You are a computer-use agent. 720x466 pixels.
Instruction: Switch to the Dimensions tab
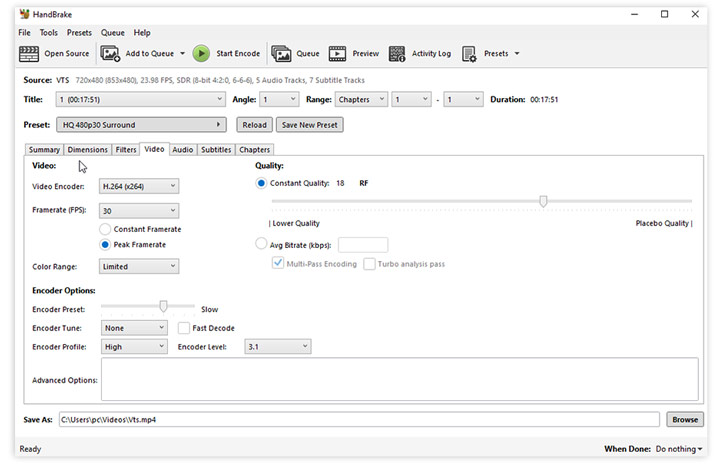[87, 150]
